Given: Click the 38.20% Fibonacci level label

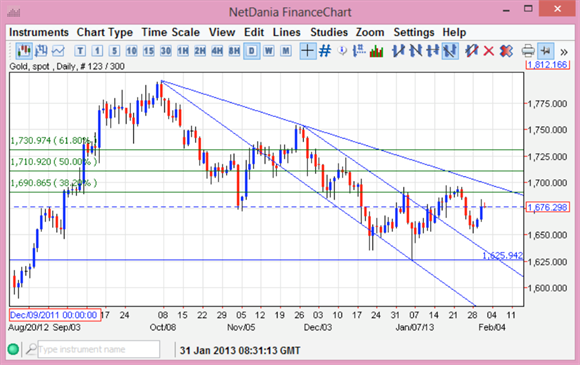Looking at the screenshot, I should tap(54, 183).
